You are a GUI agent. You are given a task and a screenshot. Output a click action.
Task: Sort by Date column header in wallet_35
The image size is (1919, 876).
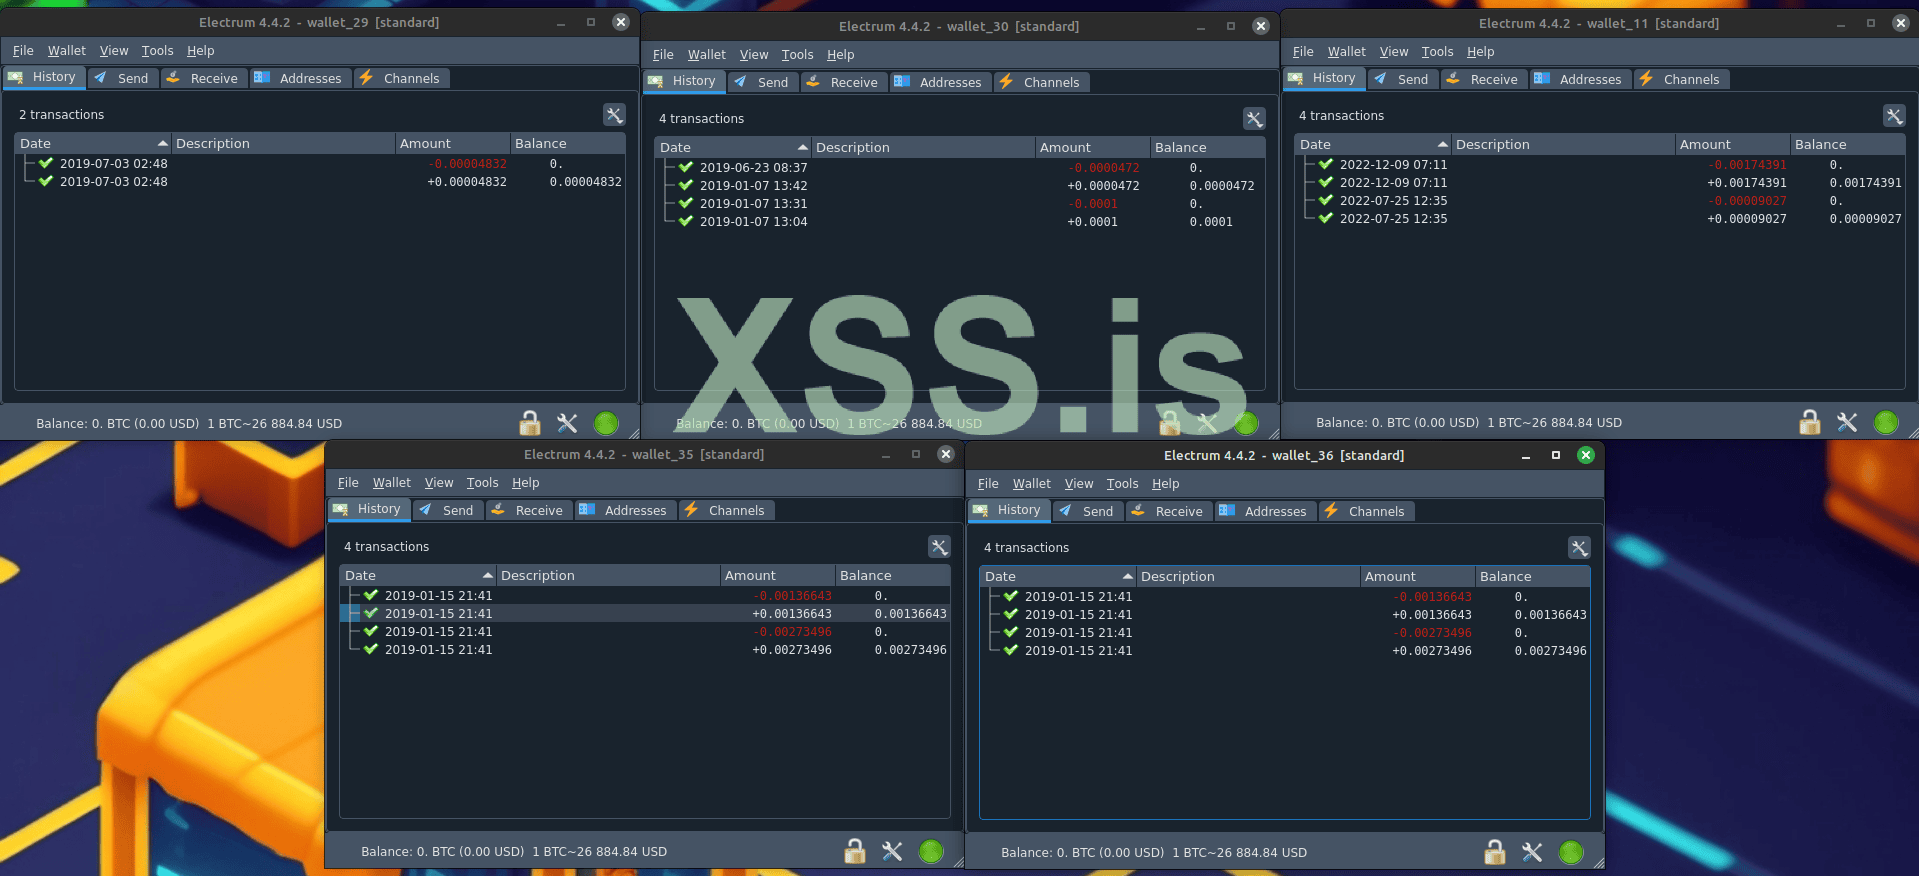coord(418,576)
